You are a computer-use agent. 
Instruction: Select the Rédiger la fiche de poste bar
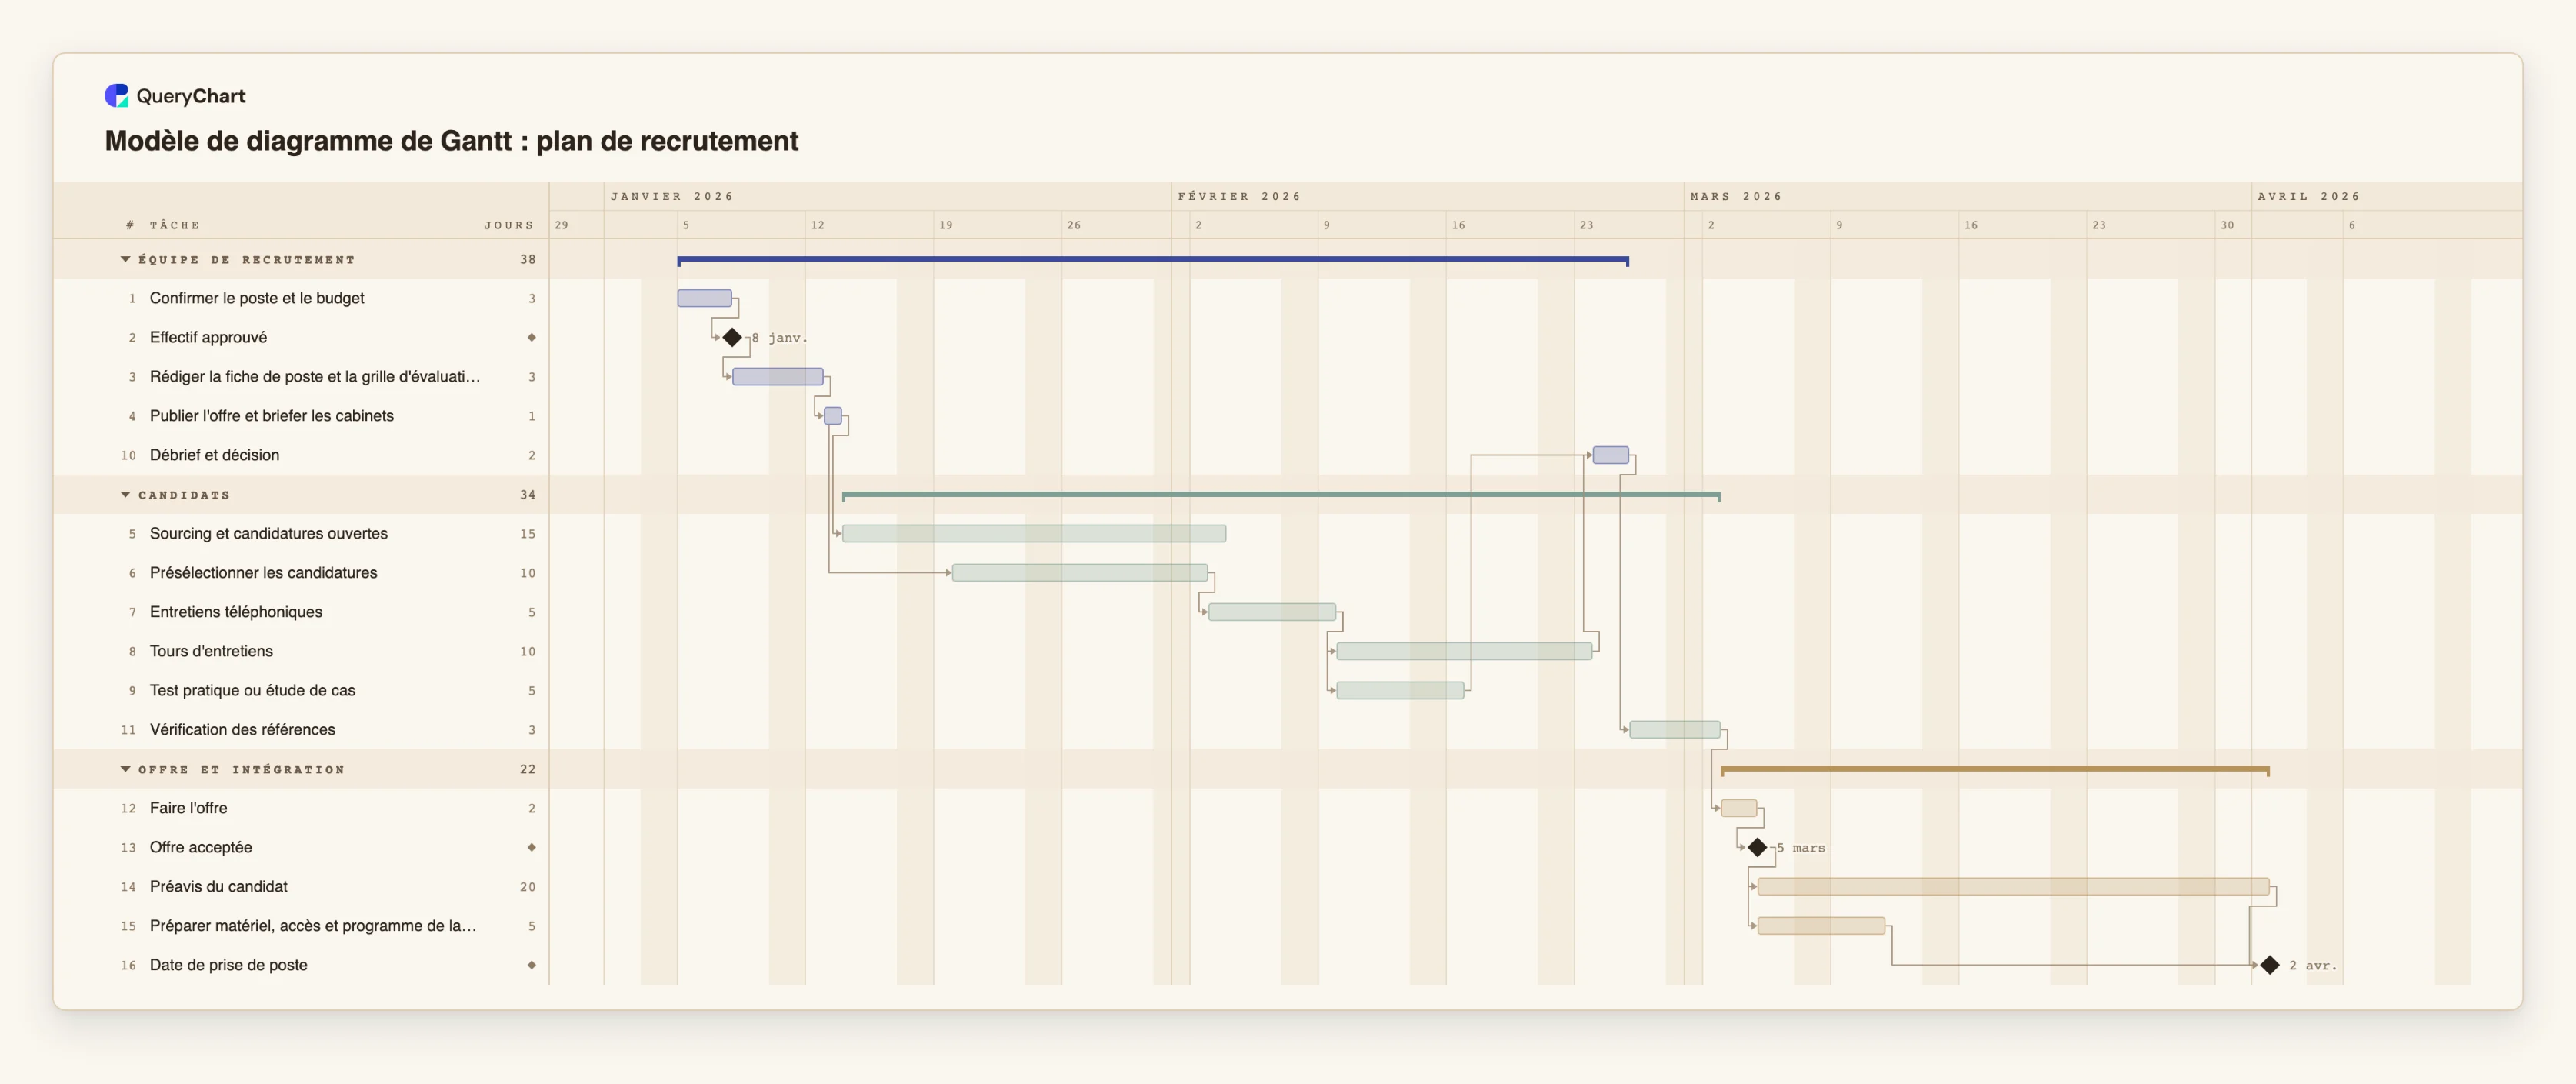(x=778, y=376)
